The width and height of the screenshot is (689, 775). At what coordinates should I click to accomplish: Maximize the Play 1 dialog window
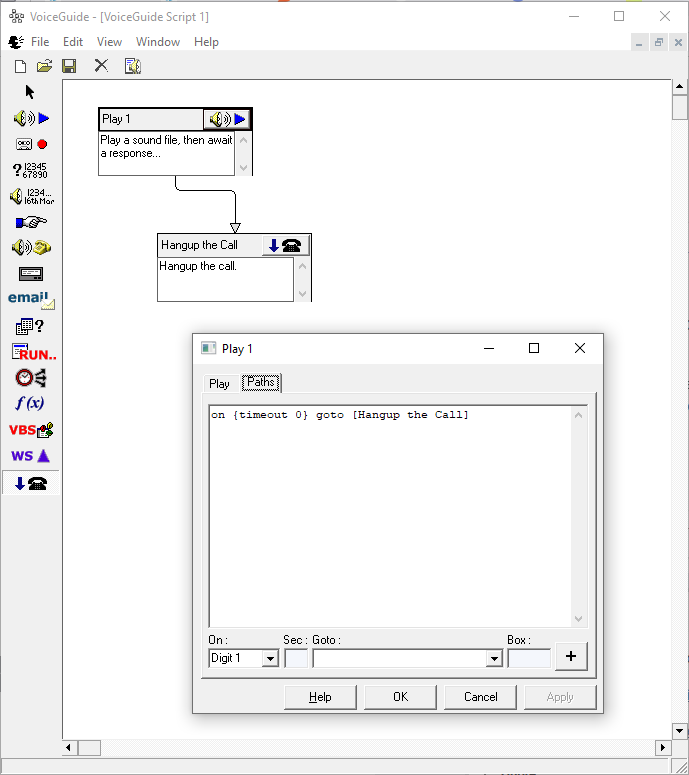coord(534,348)
